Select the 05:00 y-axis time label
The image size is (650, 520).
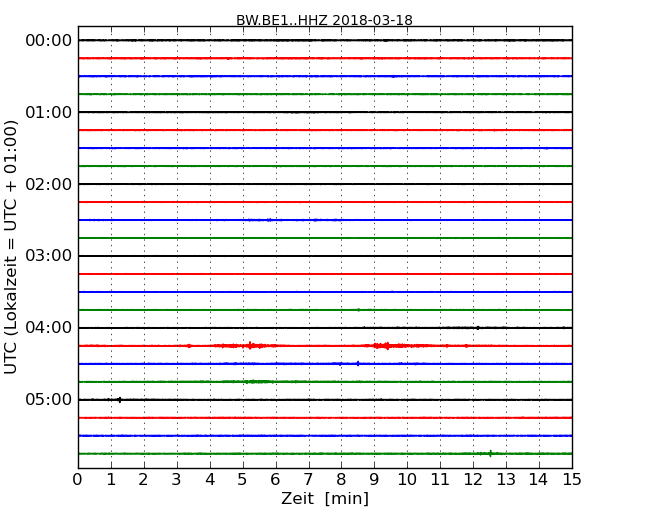[x=49, y=399]
